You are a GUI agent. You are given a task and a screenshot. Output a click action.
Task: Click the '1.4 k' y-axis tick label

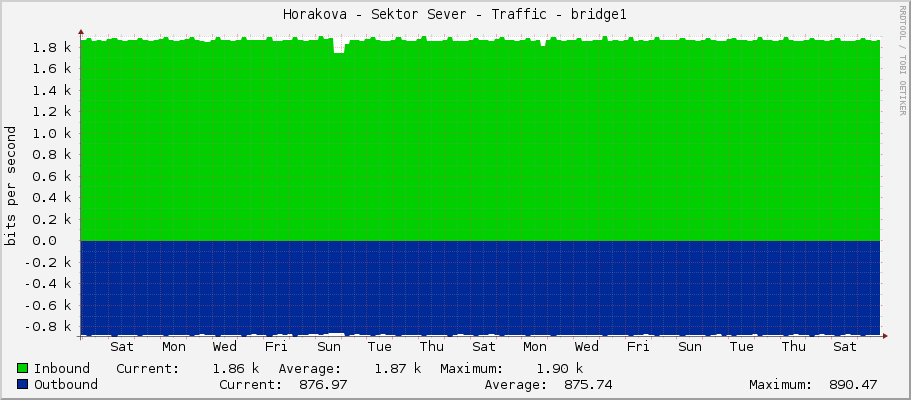click(52, 90)
